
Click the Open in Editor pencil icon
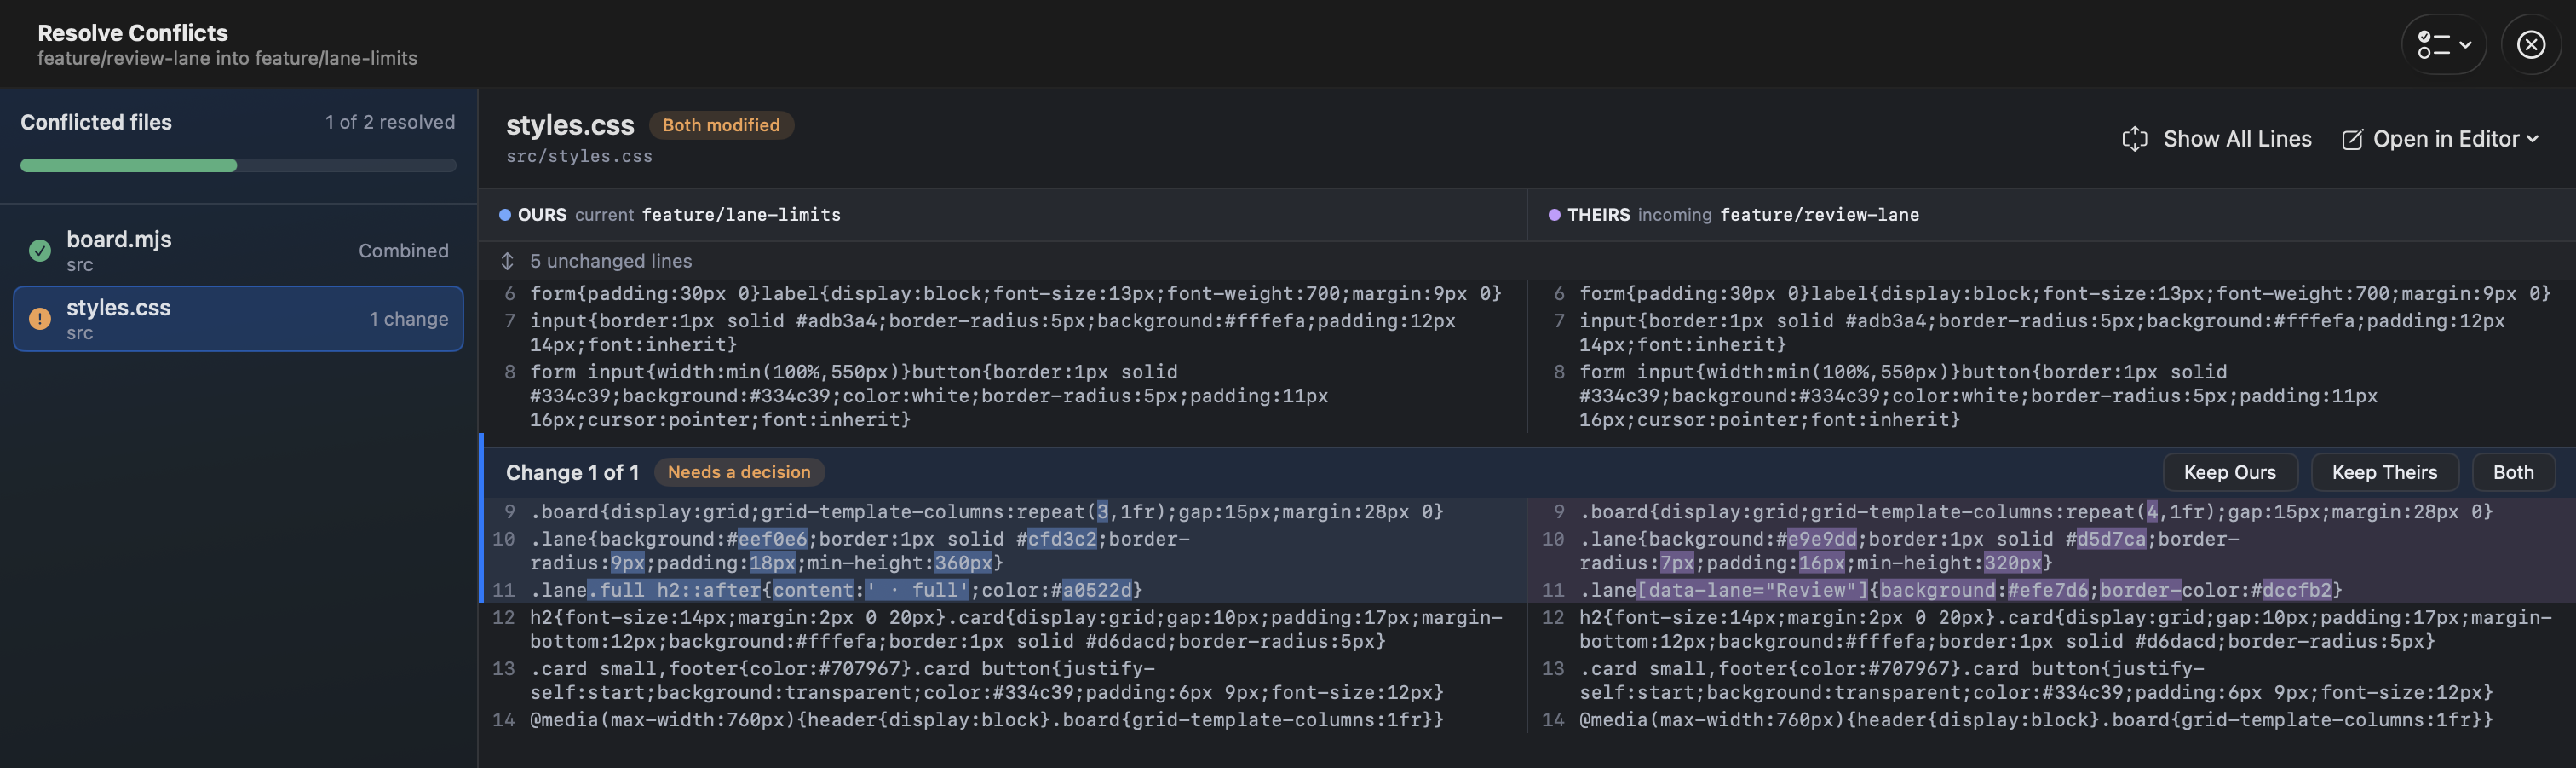point(2353,140)
